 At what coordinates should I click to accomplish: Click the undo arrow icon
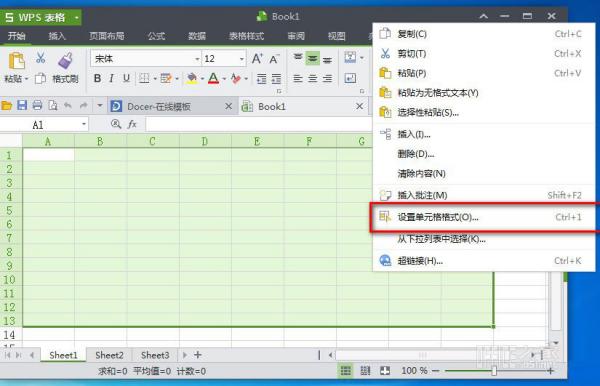[x=68, y=106]
